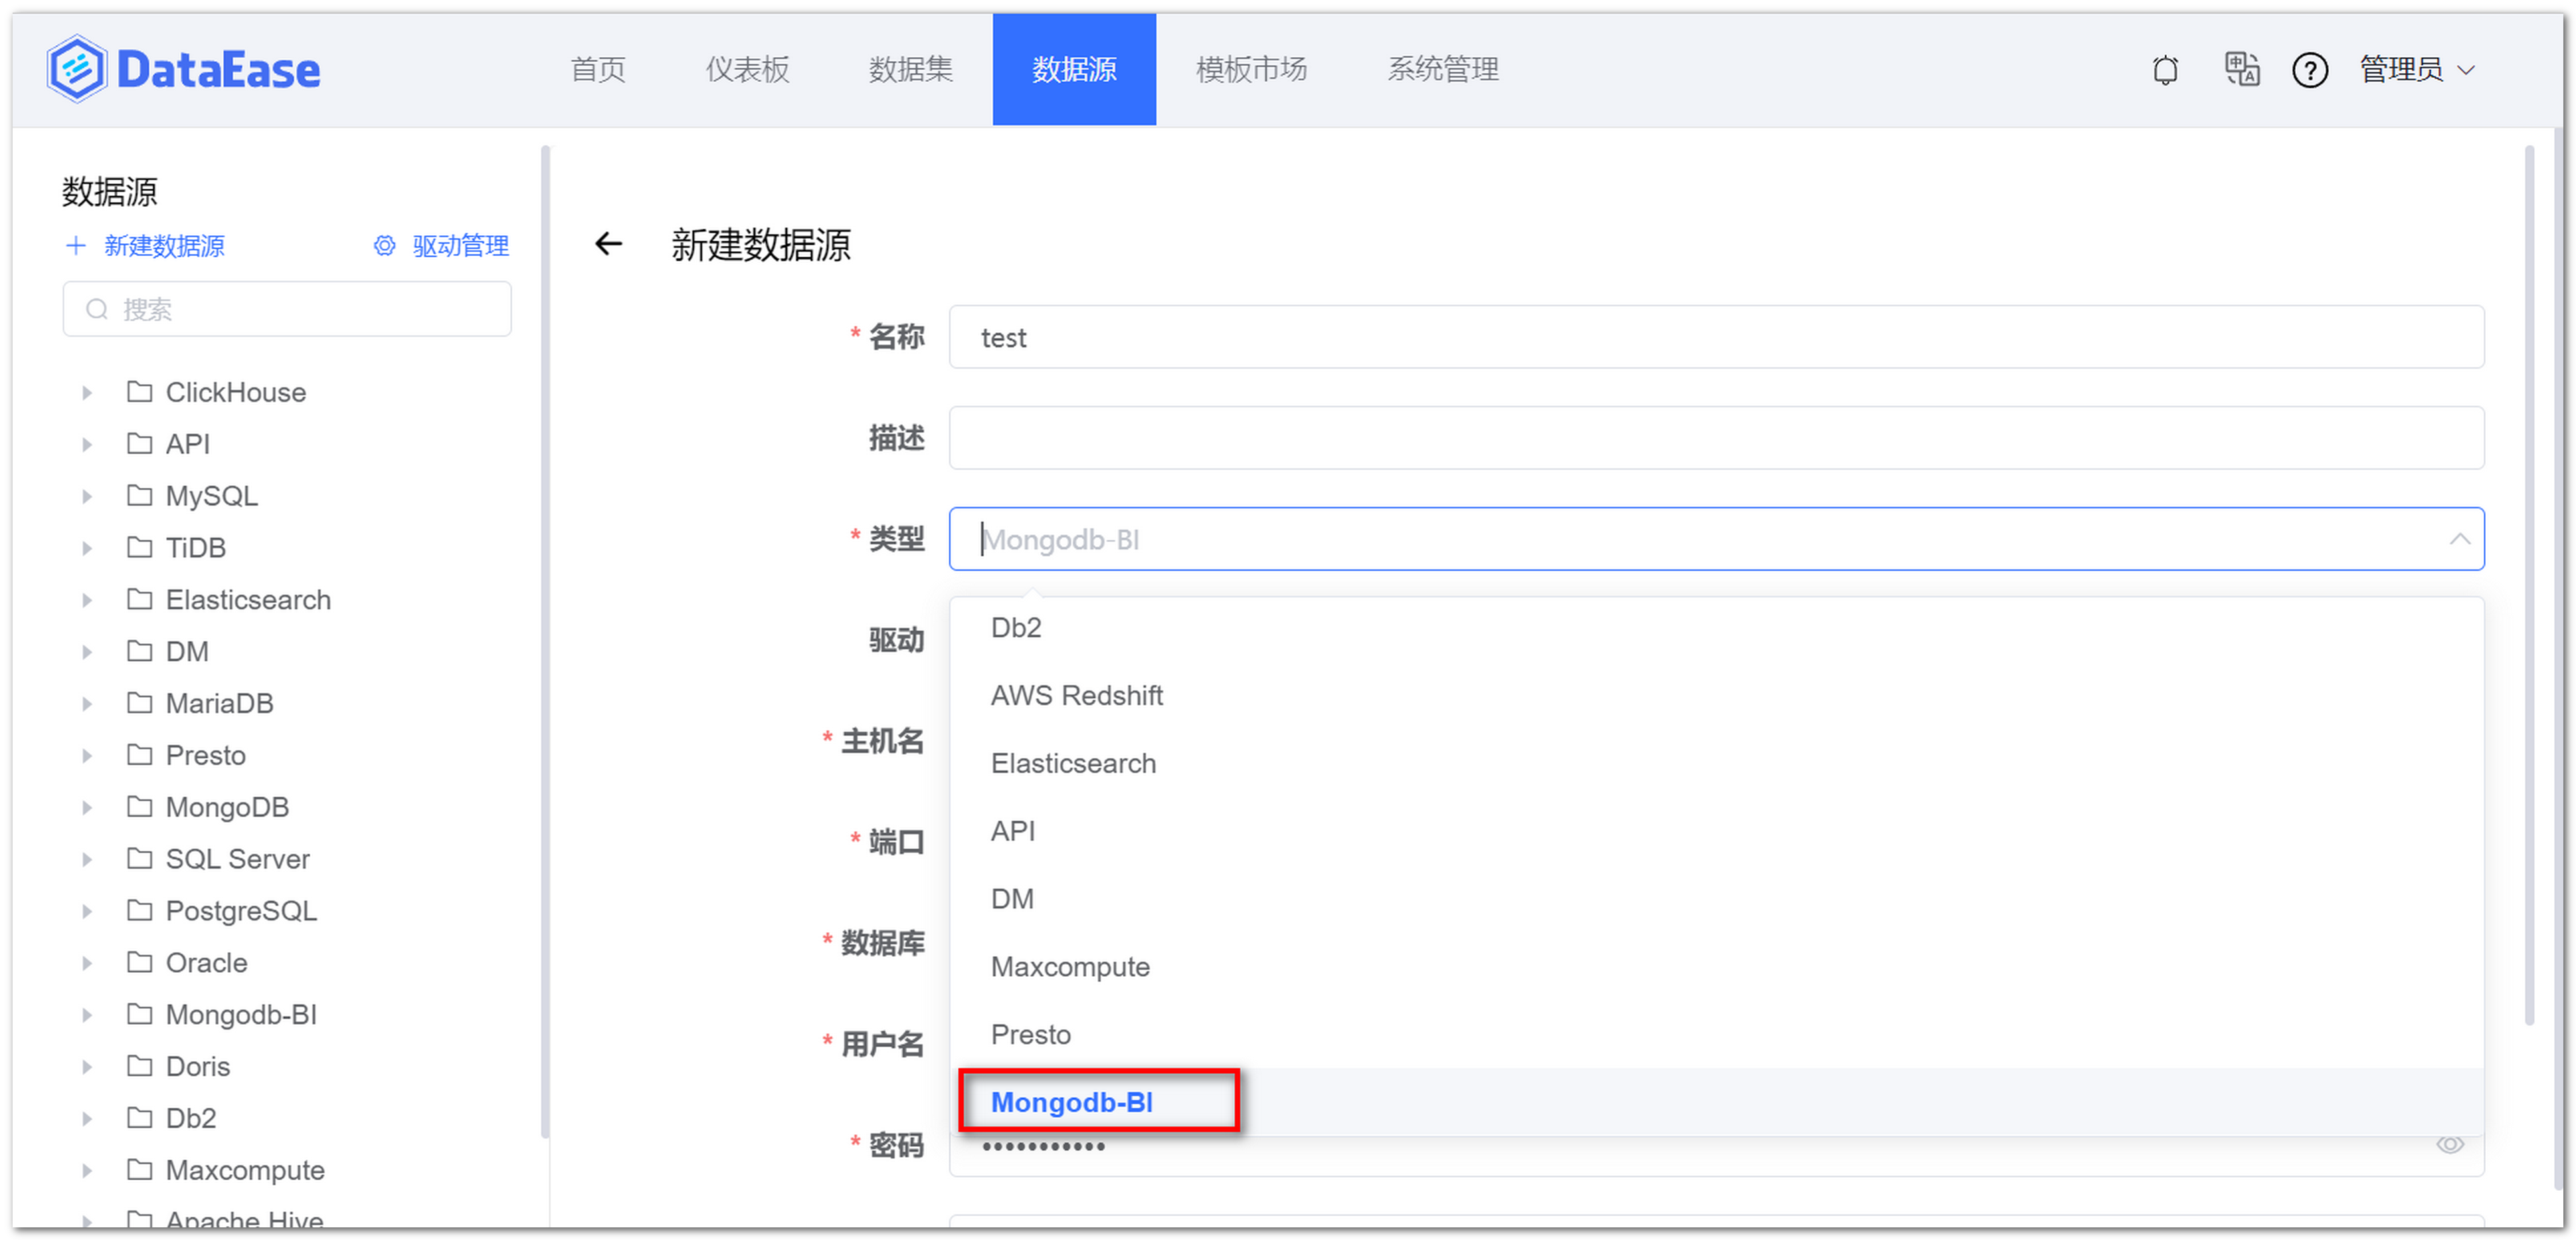Screen dimensions: 2576x1240
Task: Open the 系统管理 tab
Action: (1442, 69)
